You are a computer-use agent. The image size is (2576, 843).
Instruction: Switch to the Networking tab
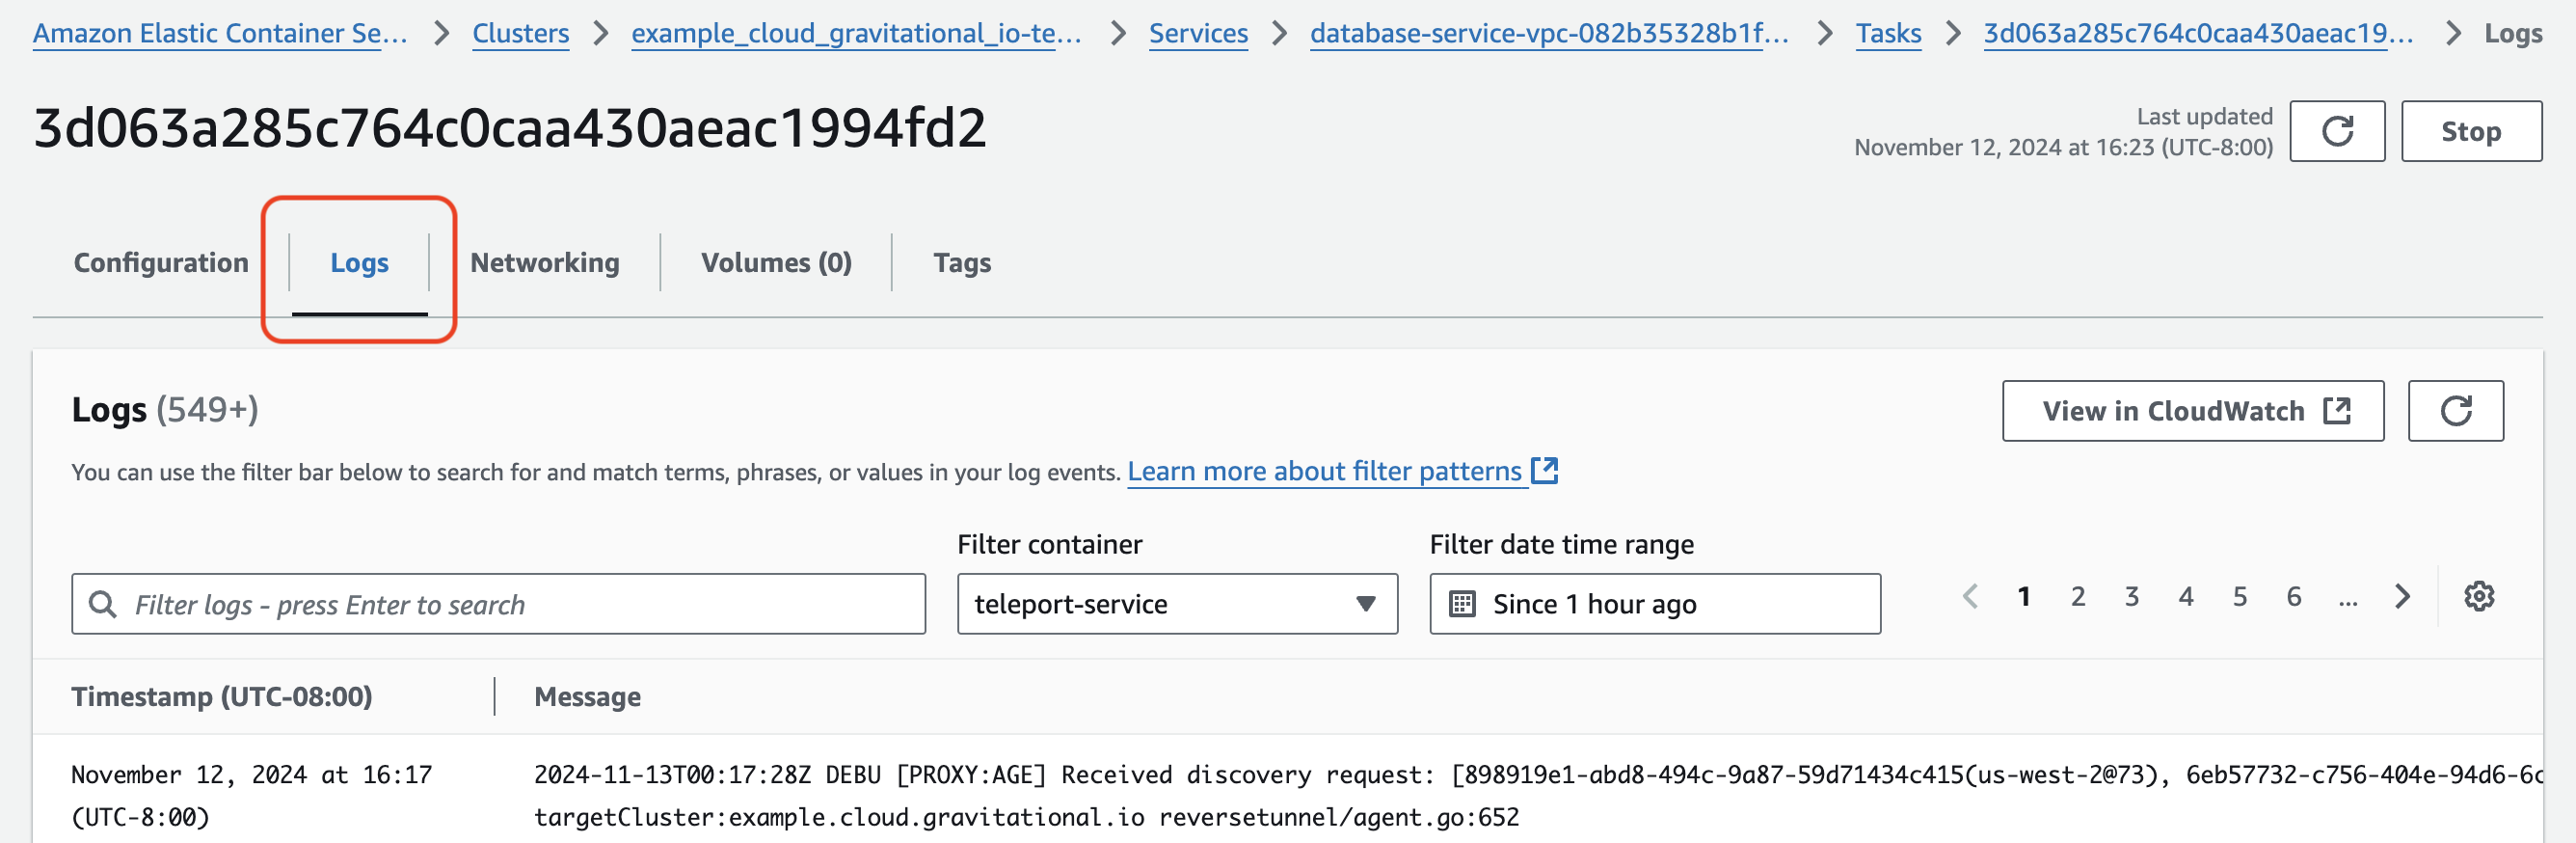coord(544,263)
